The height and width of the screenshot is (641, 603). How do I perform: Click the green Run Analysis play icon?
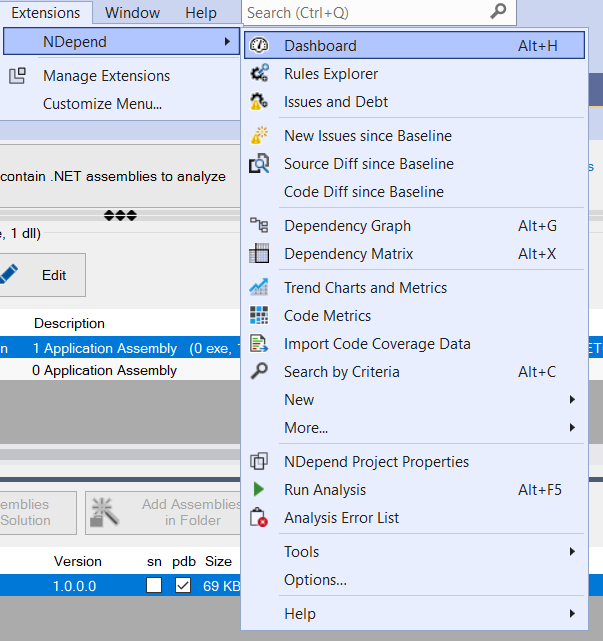click(x=258, y=489)
